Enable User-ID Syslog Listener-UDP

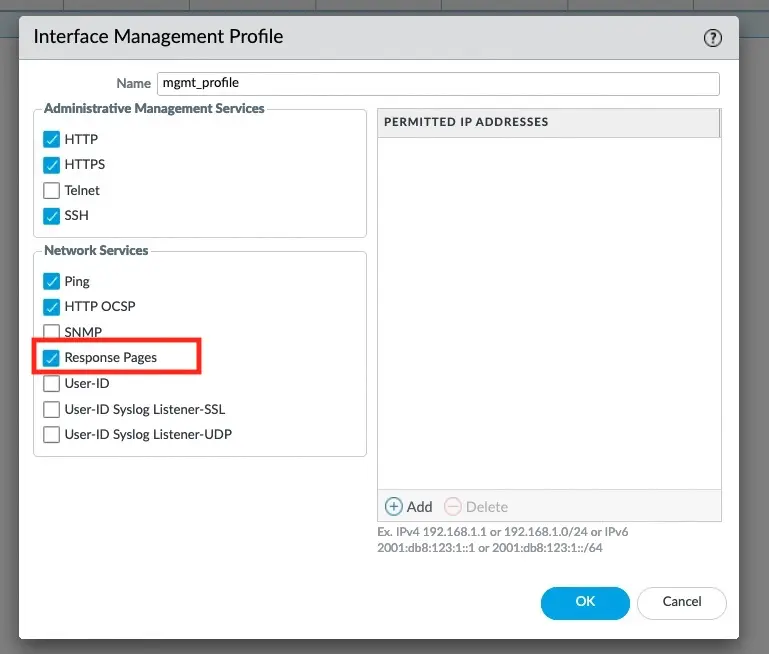point(52,435)
